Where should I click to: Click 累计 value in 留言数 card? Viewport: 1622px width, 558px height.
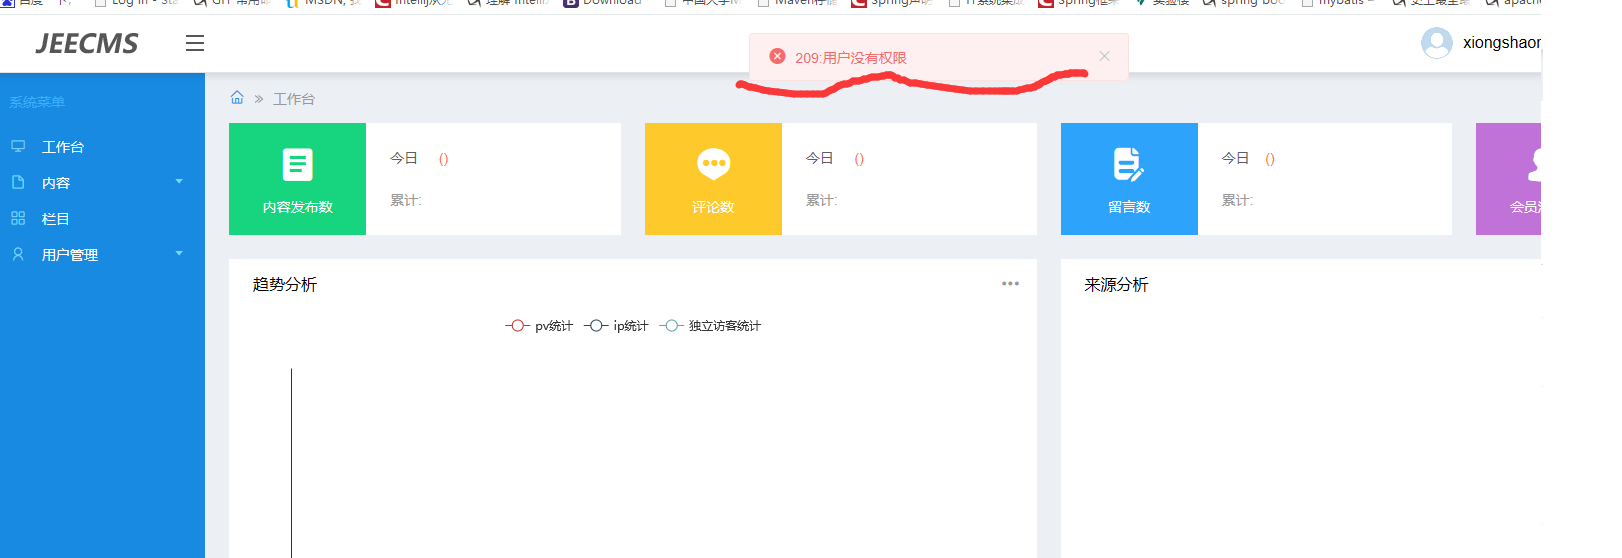point(1238,200)
